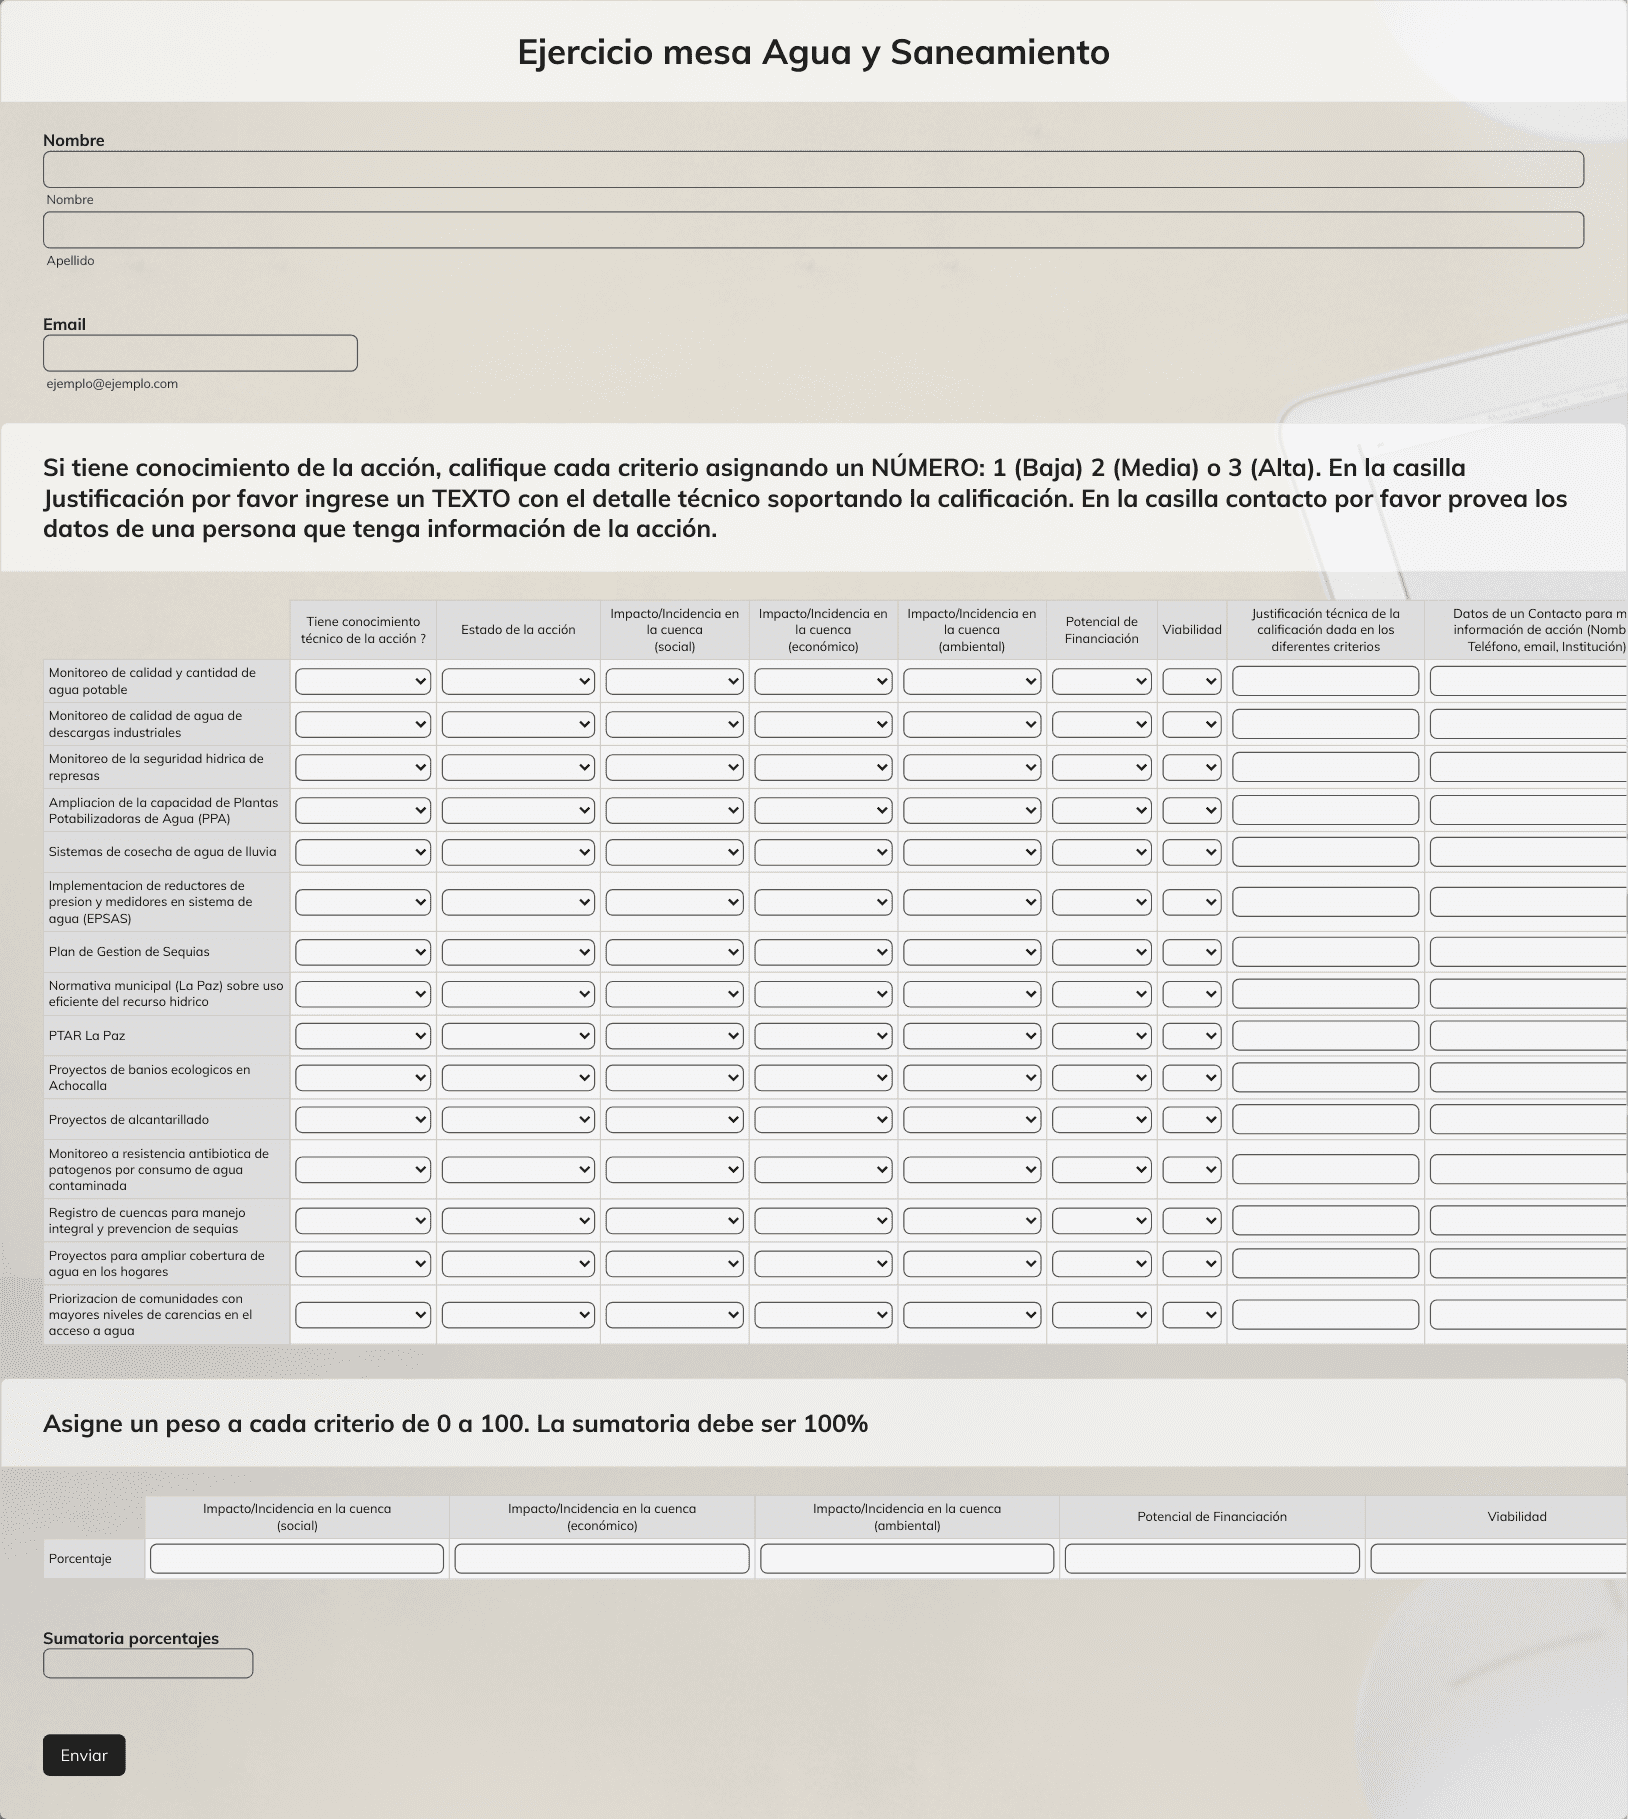Viewport: 1628px width, 1819px height.
Task: Open Potencial de Financiación dropdown for Registro de cuencas
Action: coord(1102,1221)
